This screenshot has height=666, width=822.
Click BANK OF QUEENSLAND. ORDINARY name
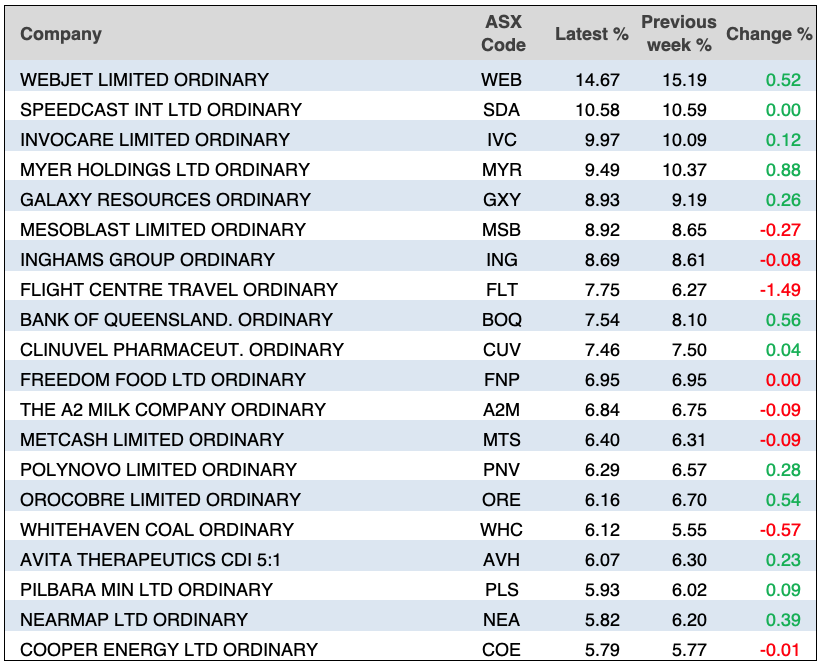[176, 320]
